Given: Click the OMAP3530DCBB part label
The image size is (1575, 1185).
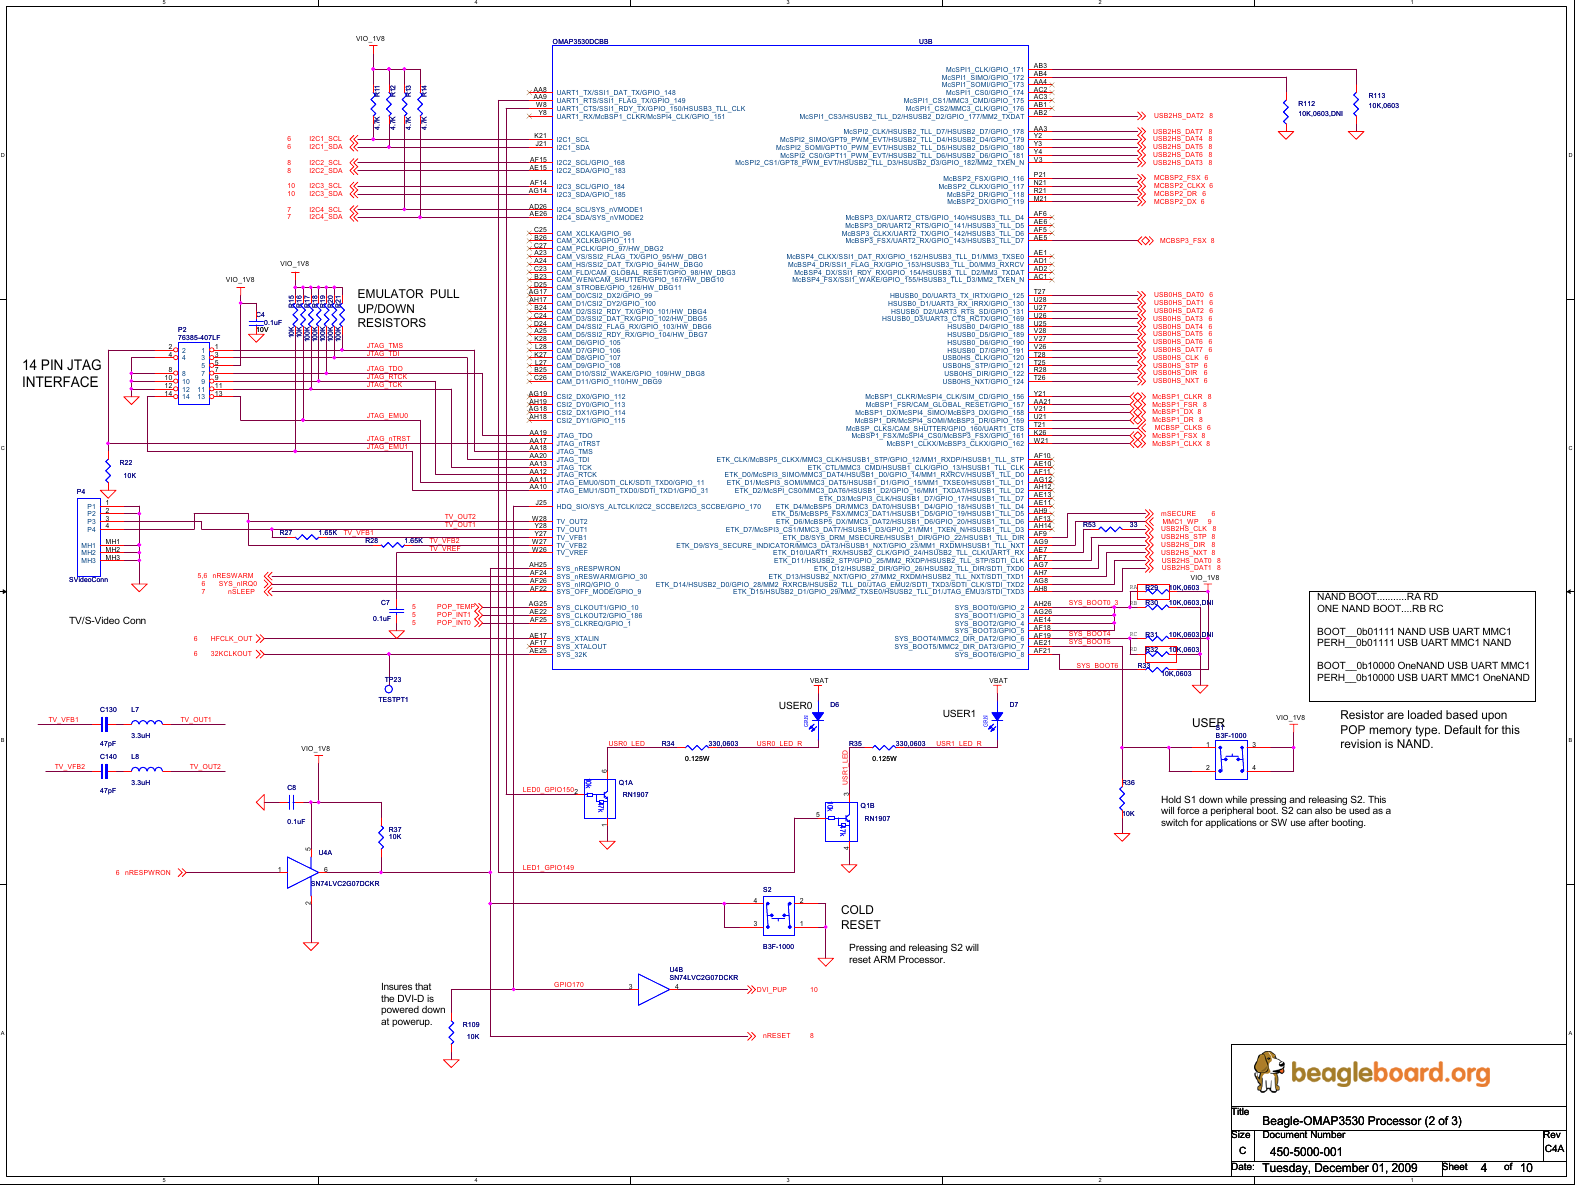Looking at the screenshot, I should click(x=580, y=42).
